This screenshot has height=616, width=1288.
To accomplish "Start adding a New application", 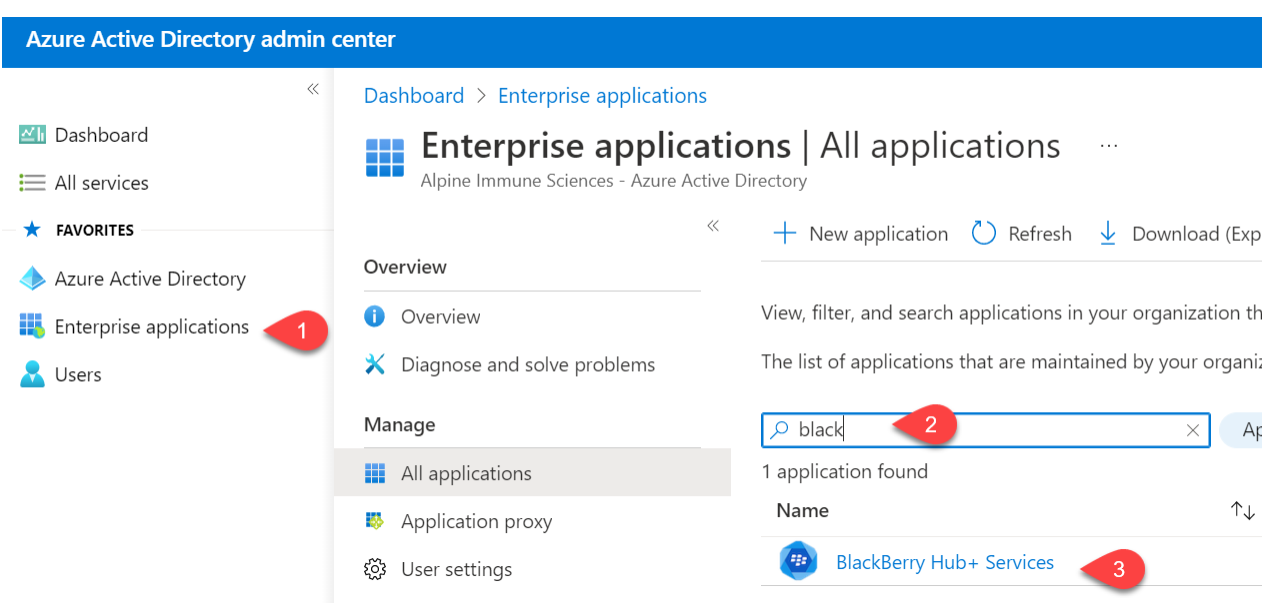I will coord(859,233).
